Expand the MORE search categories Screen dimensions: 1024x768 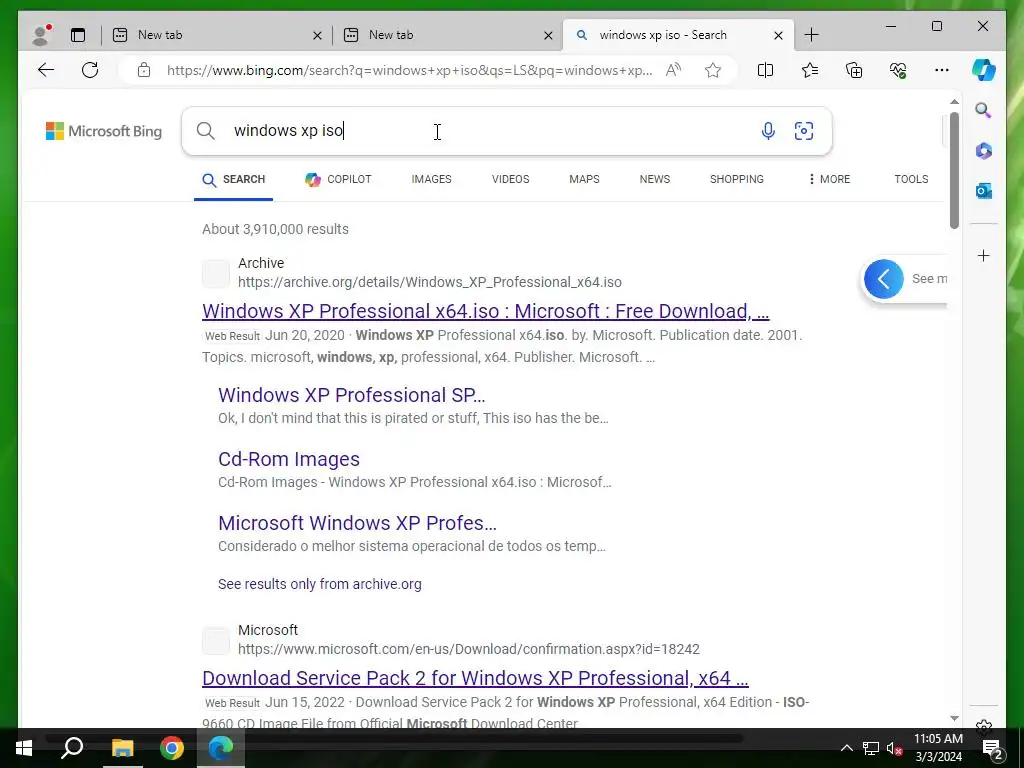[x=829, y=179]
